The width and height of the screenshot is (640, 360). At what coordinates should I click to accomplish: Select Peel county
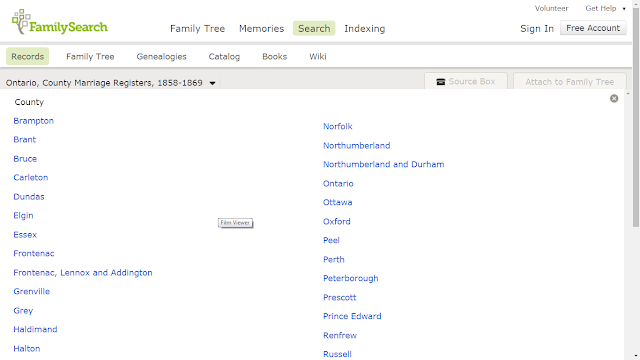click(x=331, y=240)
